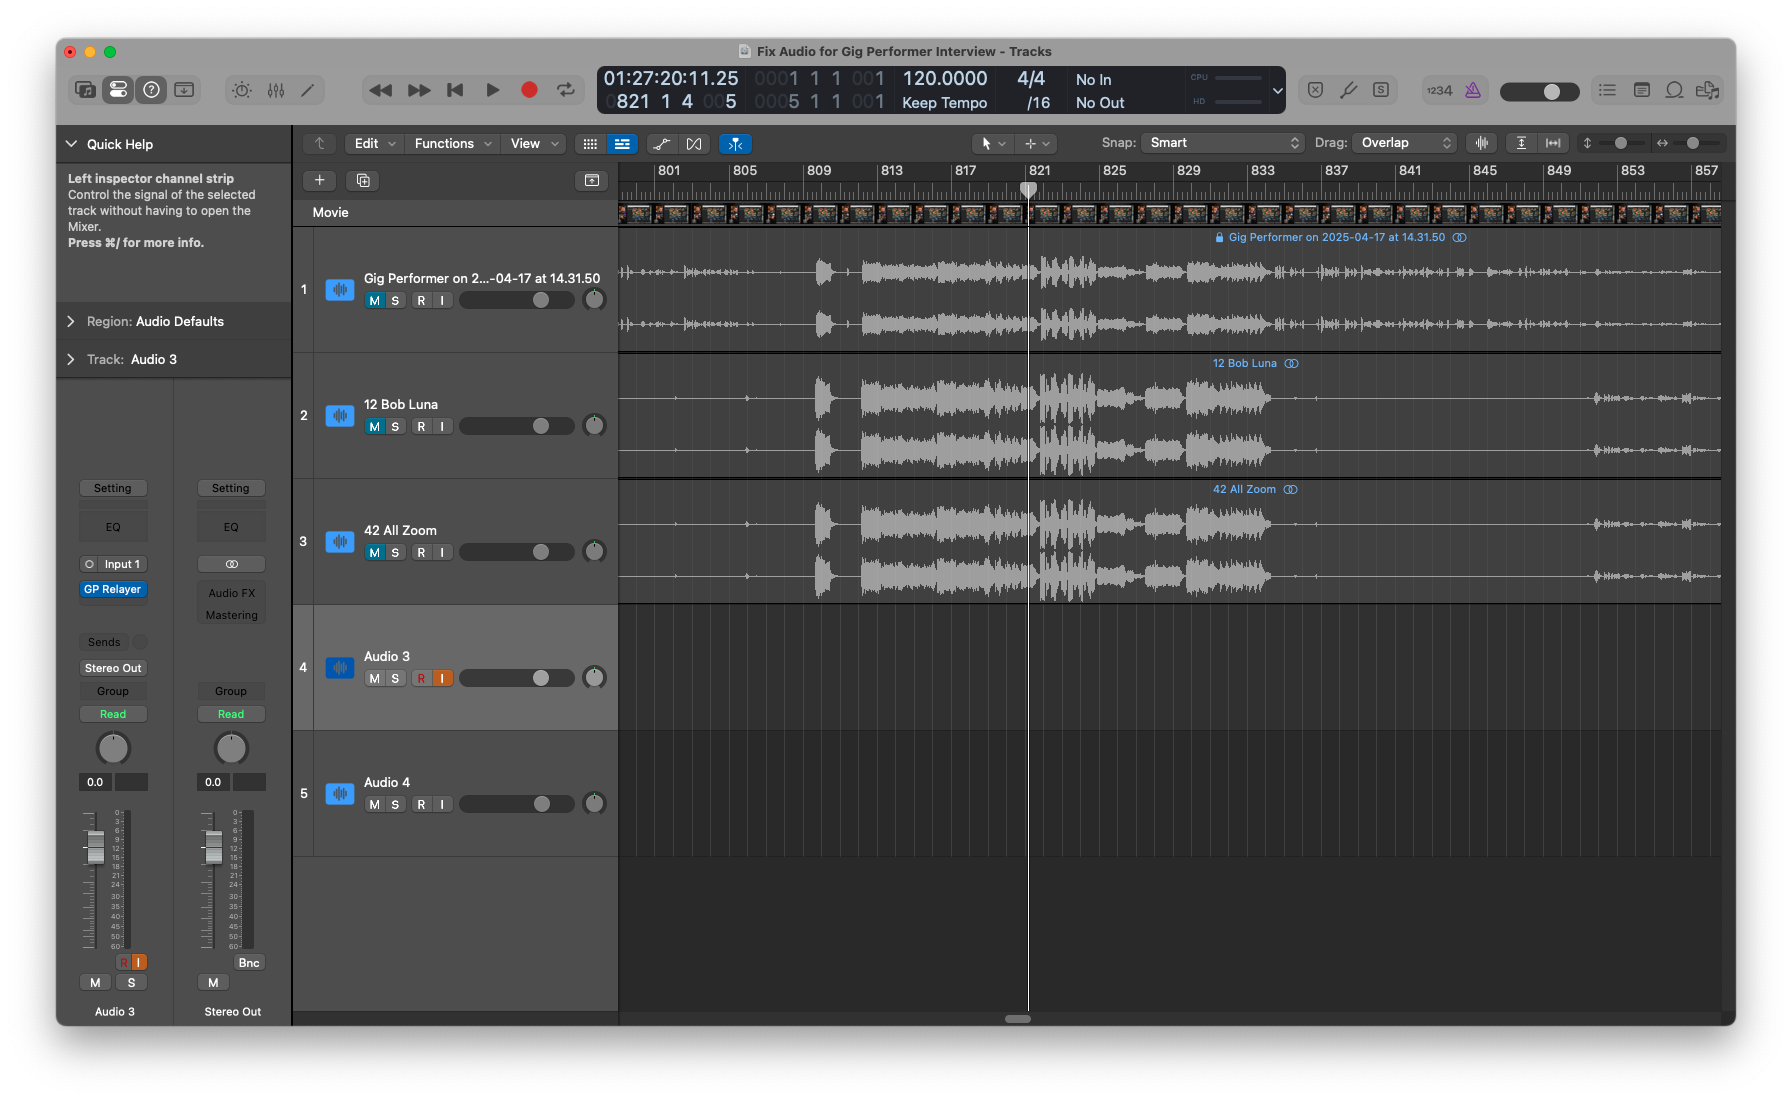
Task: Open the Smart Controls button
Action: click(x=242, y=90)
